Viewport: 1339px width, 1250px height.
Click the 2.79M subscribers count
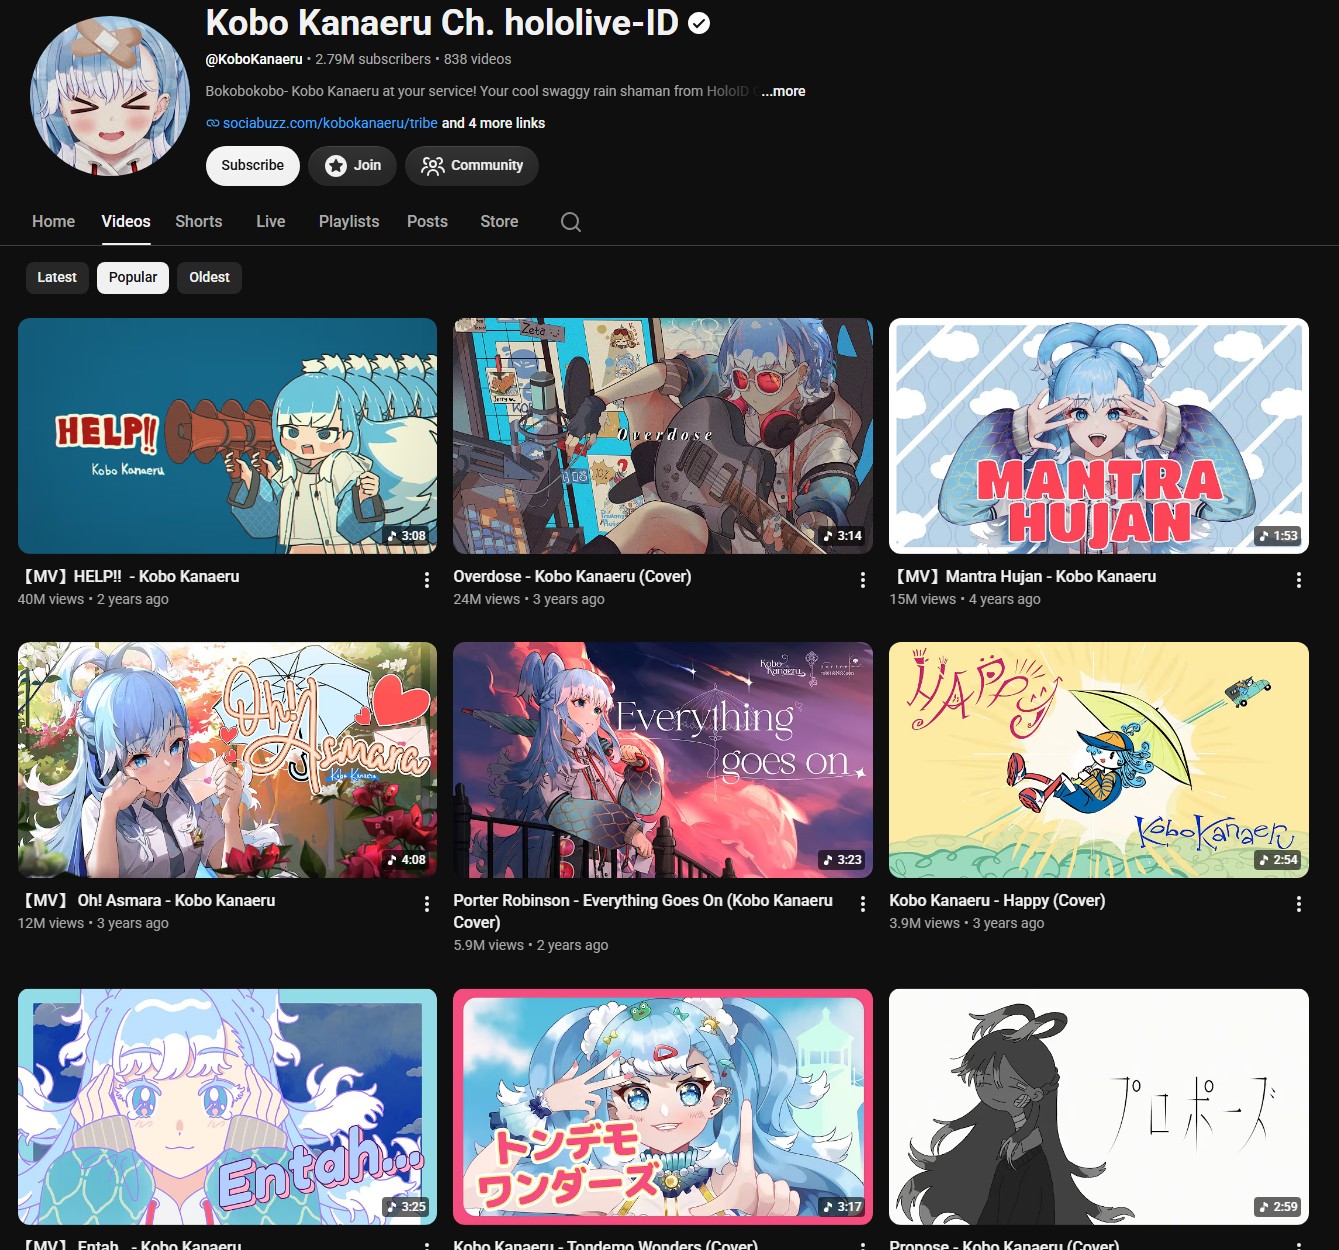pyautogui.click(x=373, y=59)
